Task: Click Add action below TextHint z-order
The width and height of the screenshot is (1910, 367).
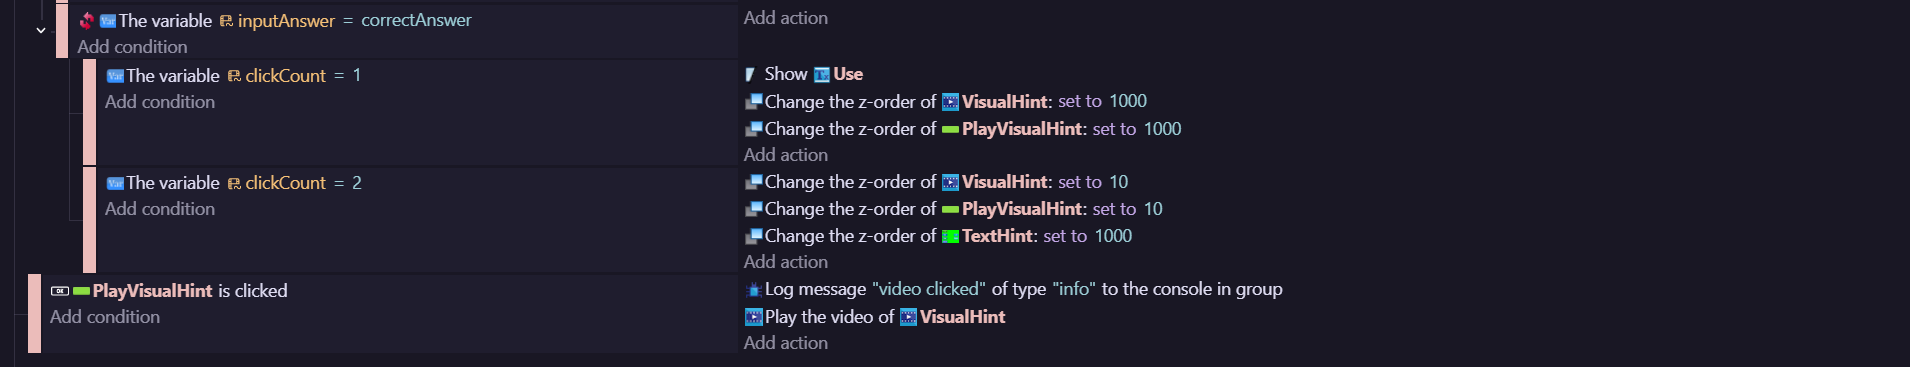Action: point(786,262)
